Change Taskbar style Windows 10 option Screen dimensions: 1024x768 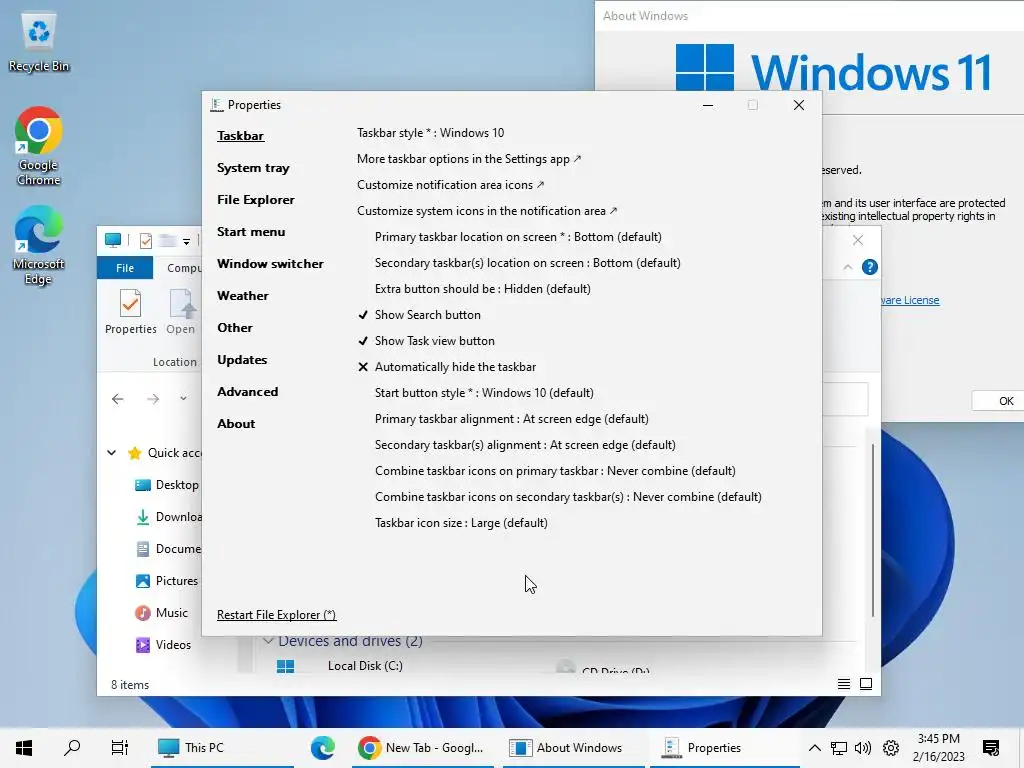pos(430,133)
